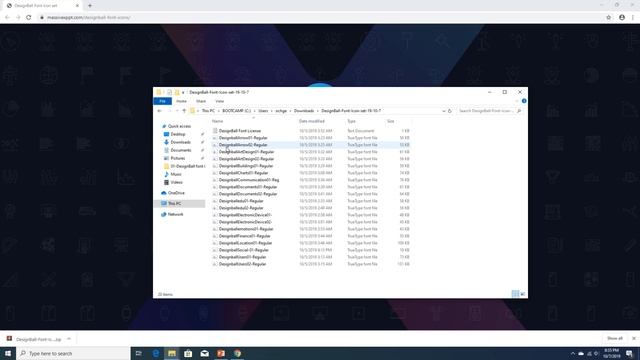
Task: Select the DesignballDocuments01-Regular font file
Action: click(x=248, y=187)
